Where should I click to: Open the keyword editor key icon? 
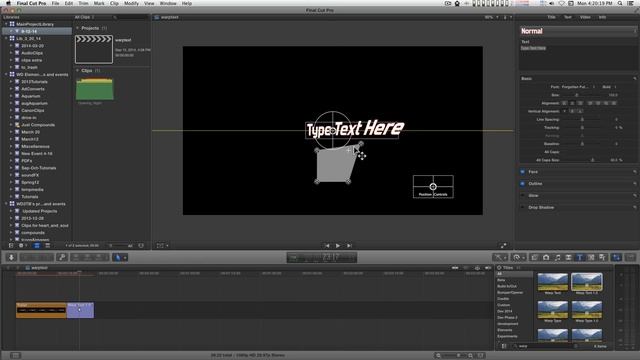[62, 257]
